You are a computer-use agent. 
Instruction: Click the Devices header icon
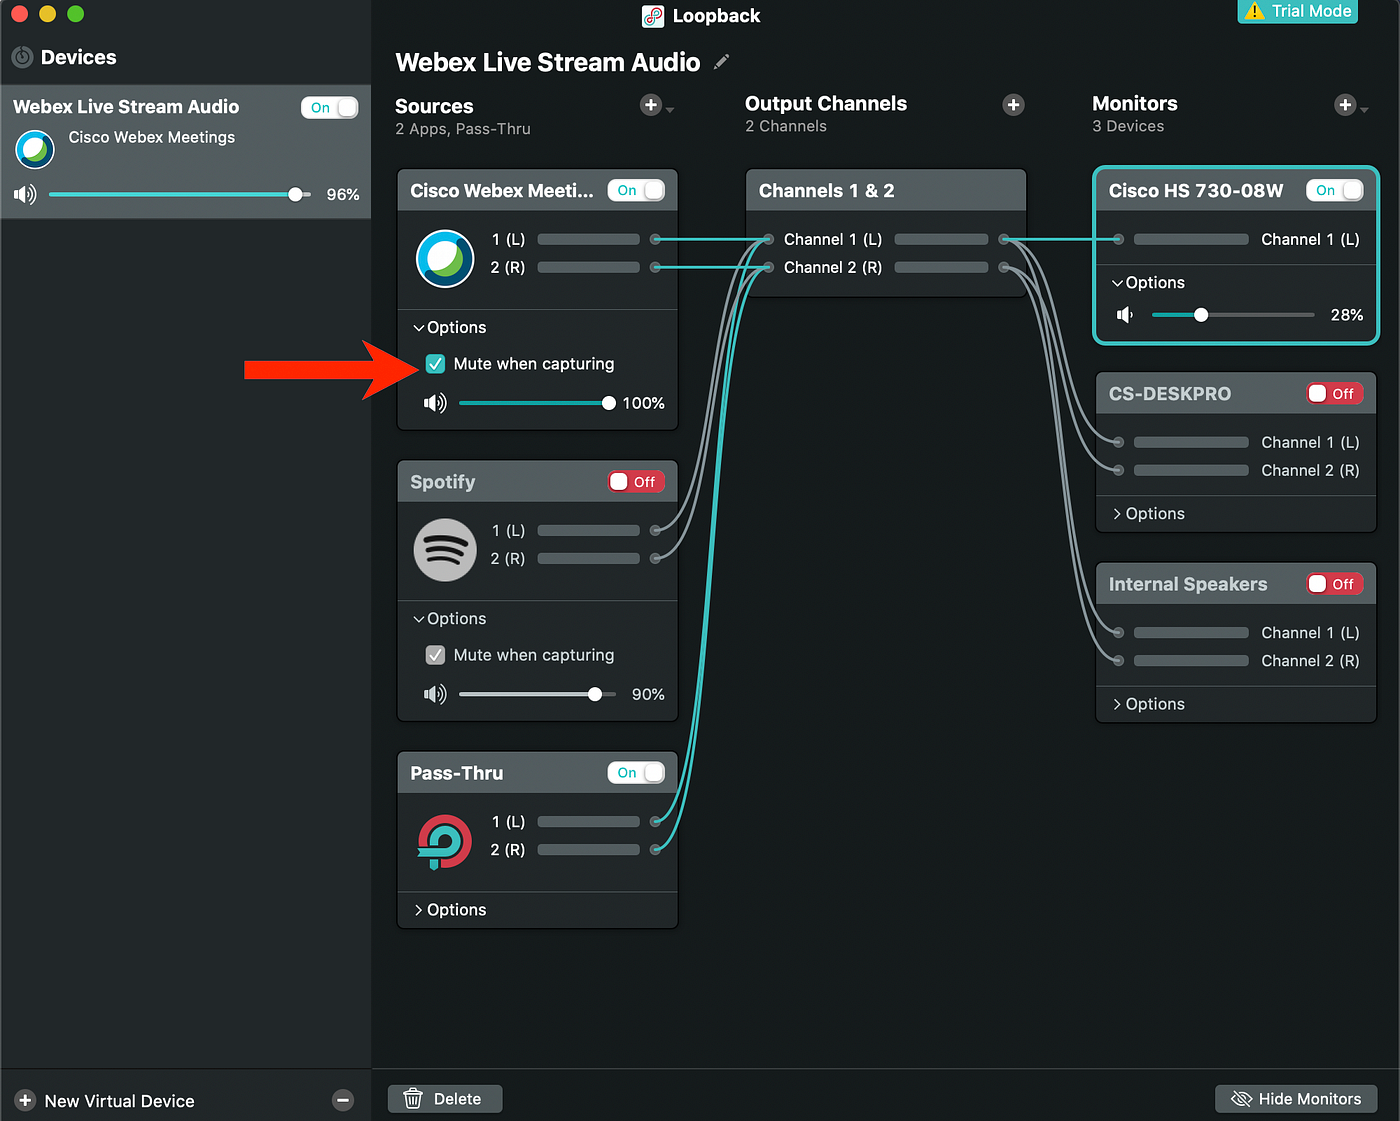22,58
